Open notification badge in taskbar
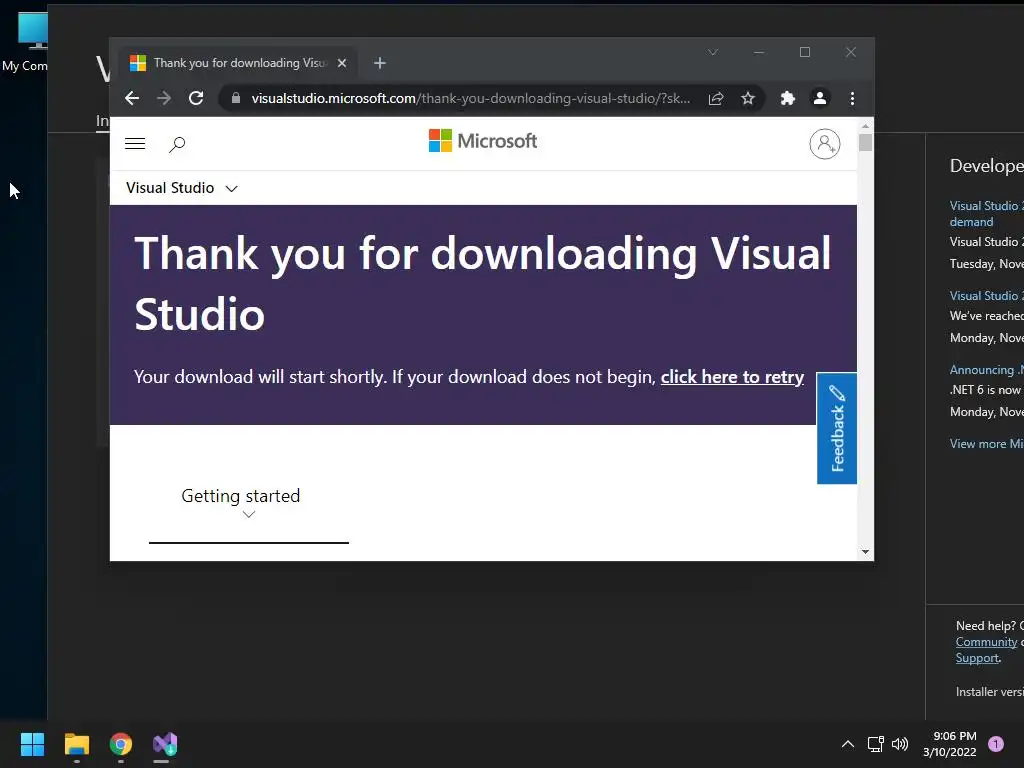The width and height of the screenshot is (1024, 768). point(996,744)
